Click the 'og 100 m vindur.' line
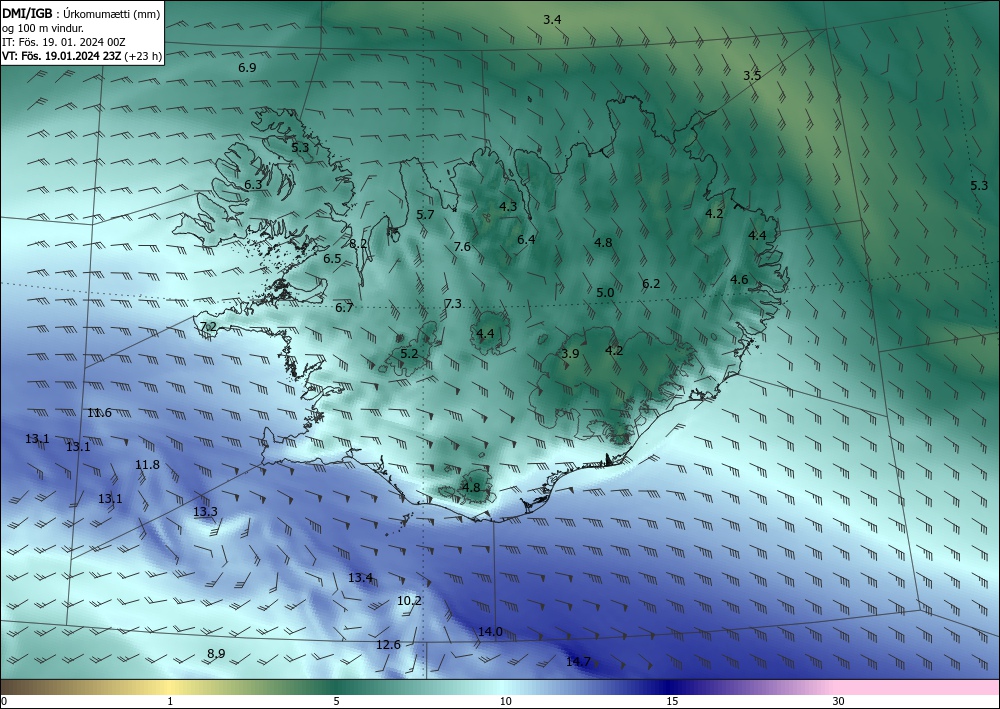The width and height of the screenshot is (1000, 709). [43, 28]
